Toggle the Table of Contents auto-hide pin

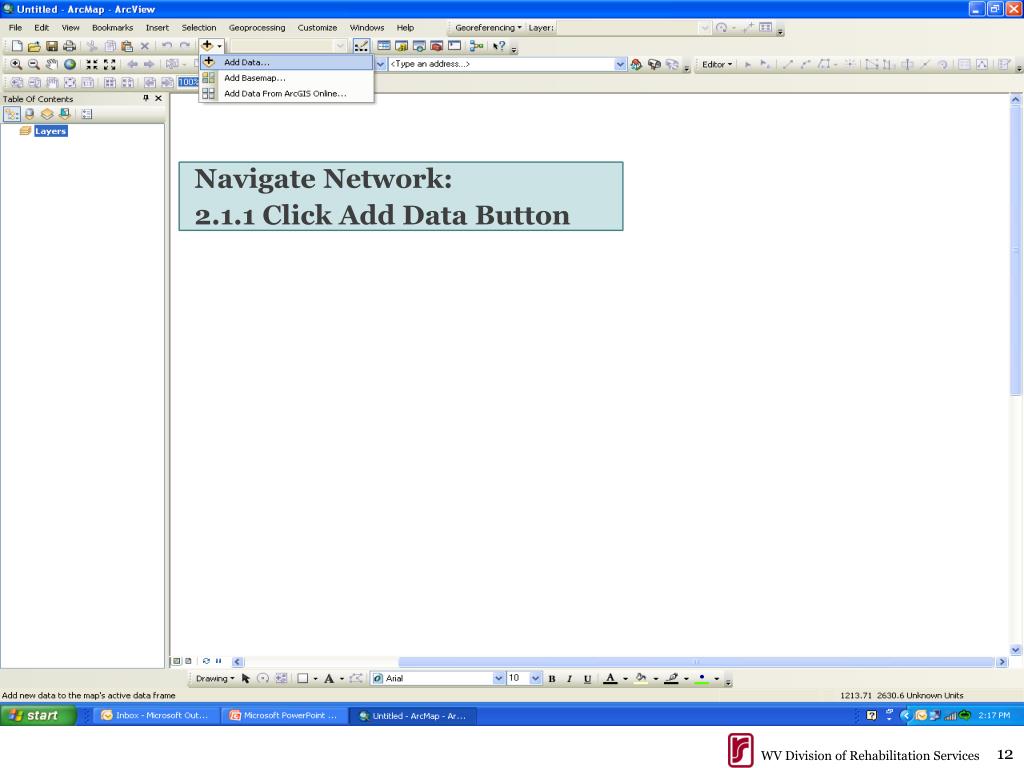point(146,99)
